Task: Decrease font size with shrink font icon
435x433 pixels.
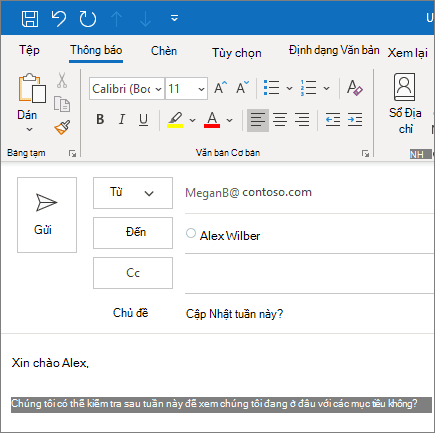Action: (242, 88)
